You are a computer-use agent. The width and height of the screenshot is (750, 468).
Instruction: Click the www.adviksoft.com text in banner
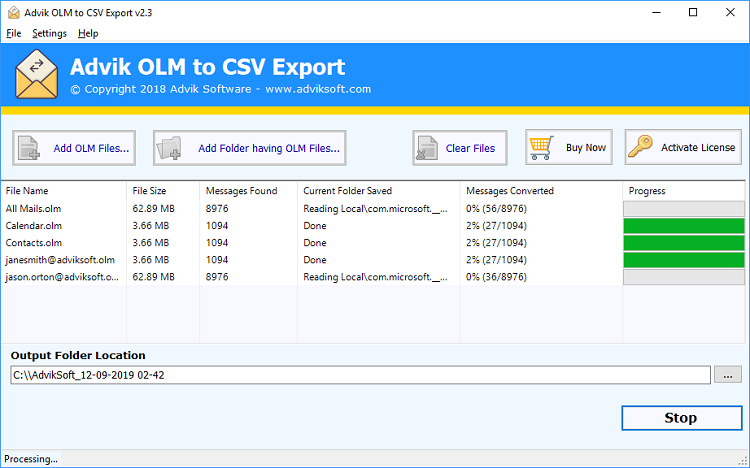(318, 89)
